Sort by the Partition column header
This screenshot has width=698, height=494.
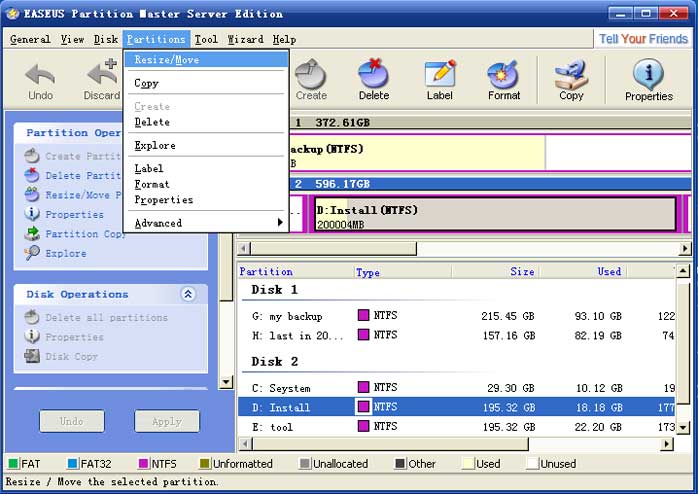point(296,271)
